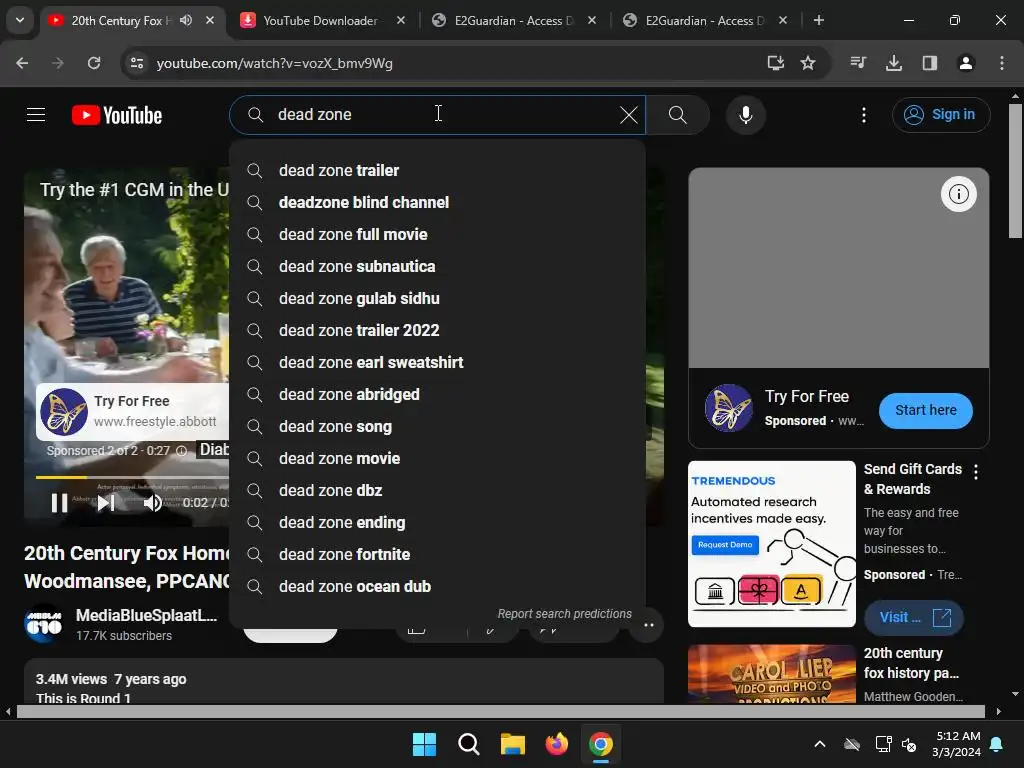The image size is (1024, 768).
Task: Open the YouTube hamburger guide menu
Action: 36,115
